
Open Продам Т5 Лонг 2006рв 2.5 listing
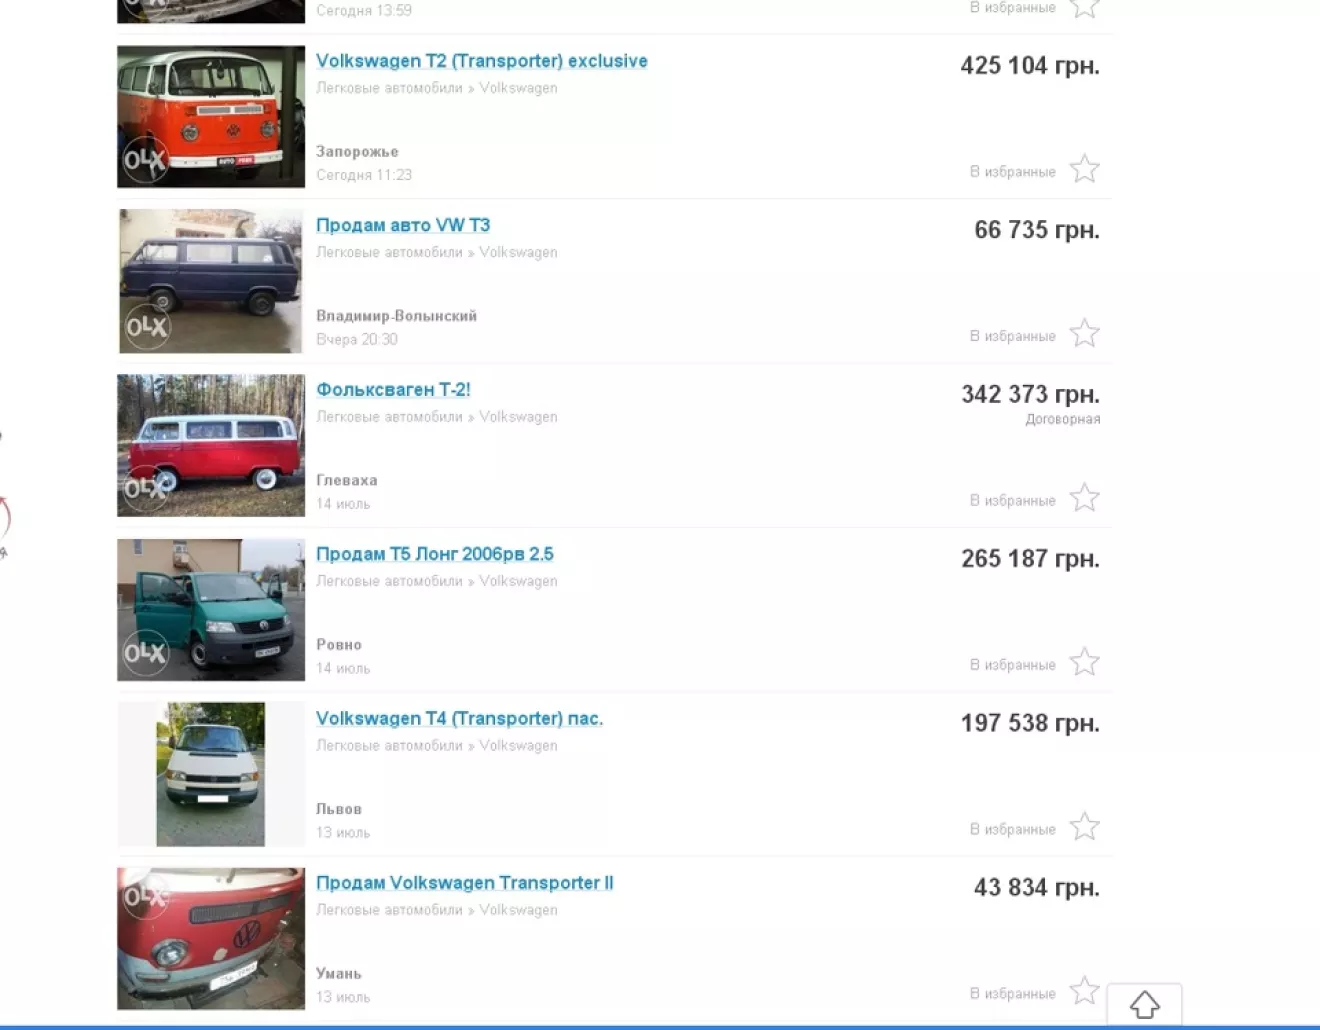click(x=435, y=554)
